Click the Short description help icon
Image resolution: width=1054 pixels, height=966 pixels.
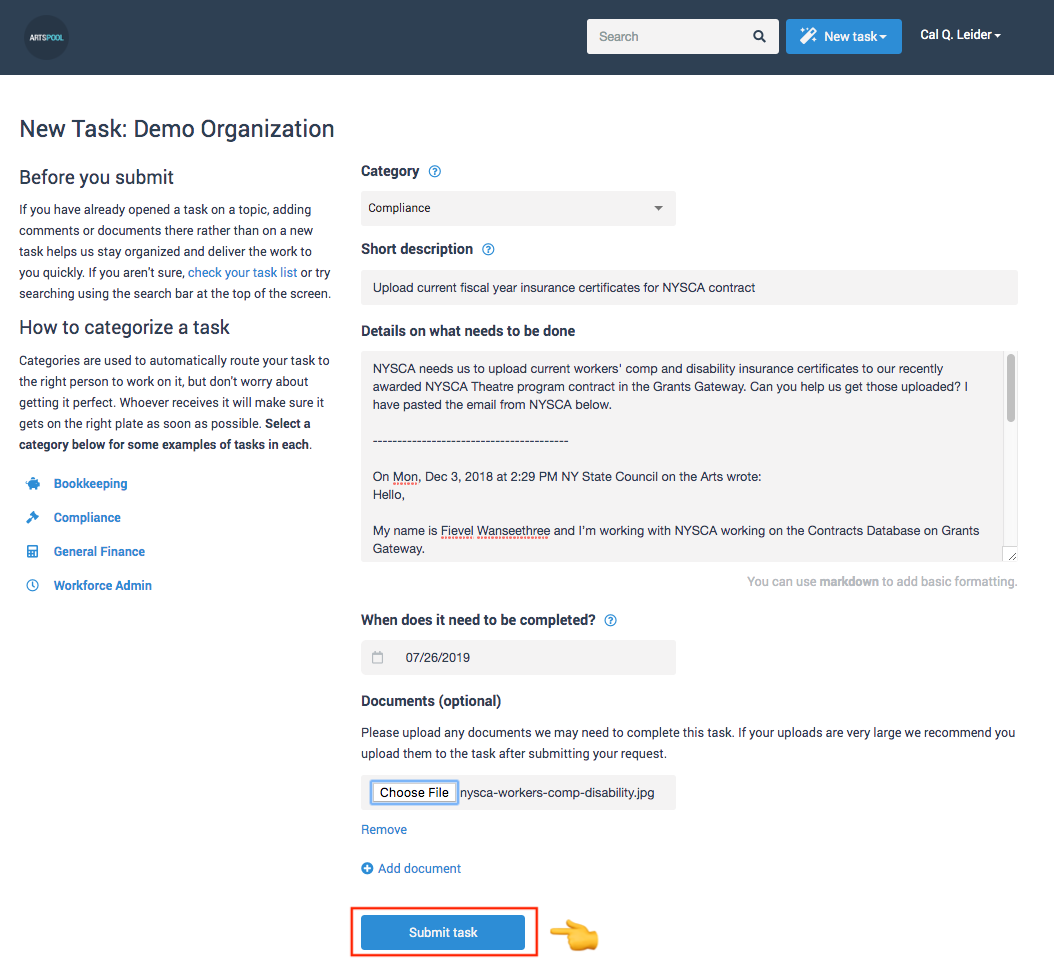point(489,249)
